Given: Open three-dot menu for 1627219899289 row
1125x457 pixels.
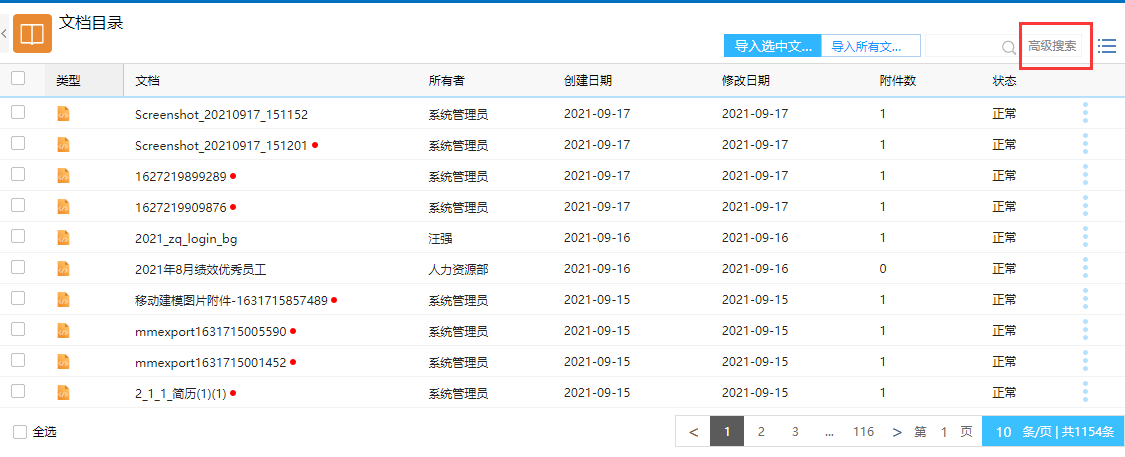Looking at the screenshot, I should coord(1085,176).
